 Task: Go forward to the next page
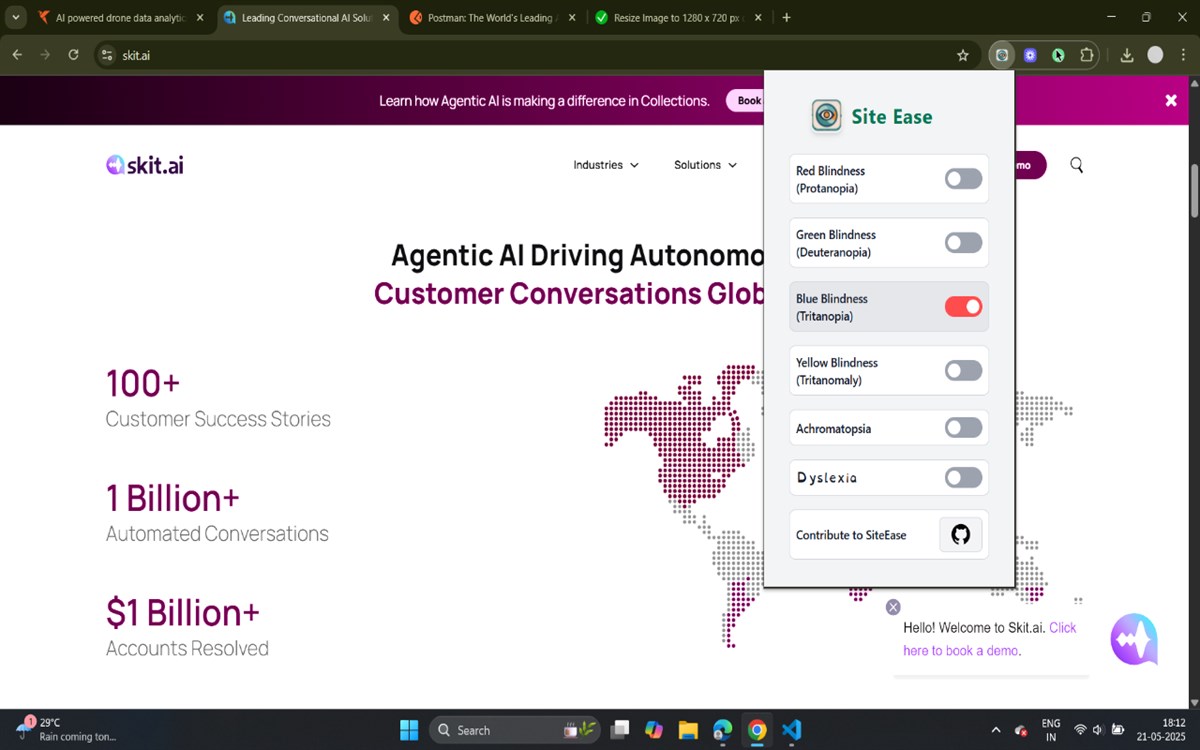pos(45,55)
